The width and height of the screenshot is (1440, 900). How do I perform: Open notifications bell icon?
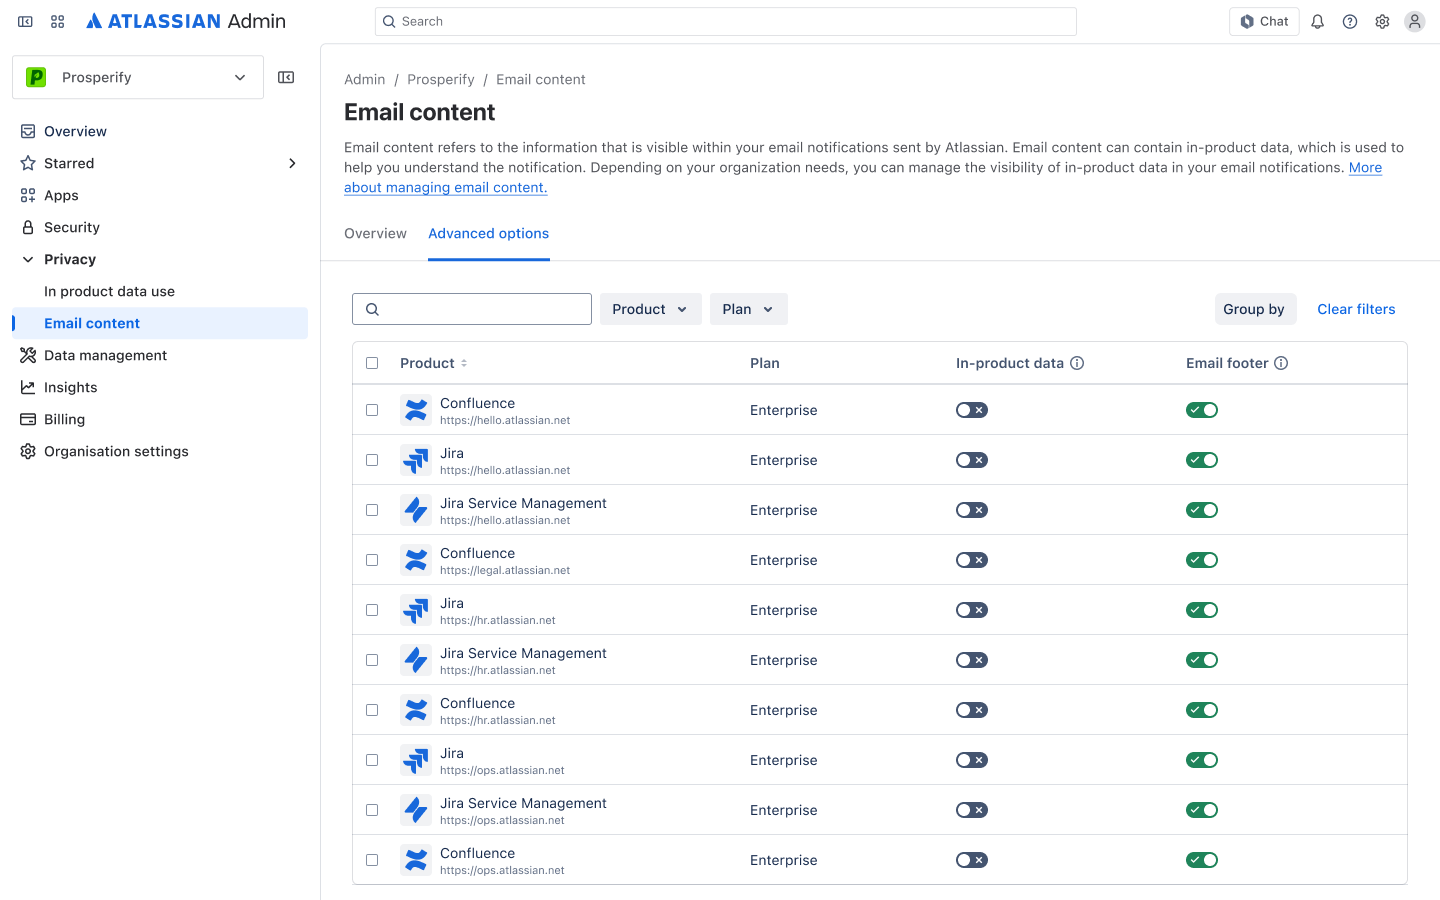[1318, 21]
